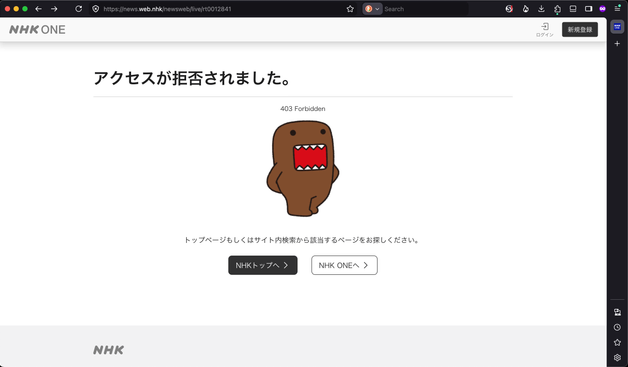This screenshot has height=367, width=628.
Task: Add a new sidebar panel with plus
Action: (x=617, y=43)
